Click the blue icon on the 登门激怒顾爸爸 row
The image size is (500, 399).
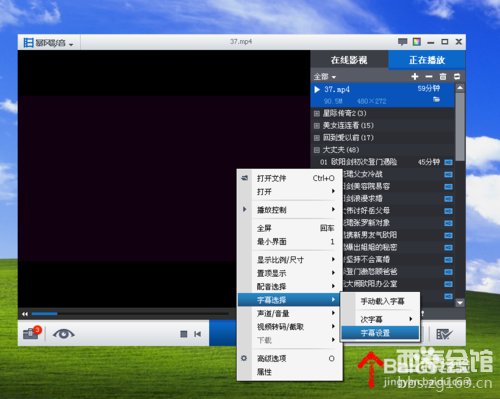(x=448, y=272)
